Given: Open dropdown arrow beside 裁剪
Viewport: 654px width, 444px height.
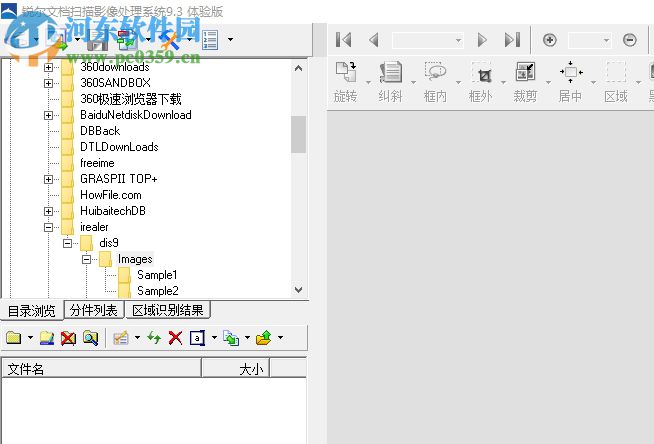Looking at the screenshot, I should coord(548,83).
